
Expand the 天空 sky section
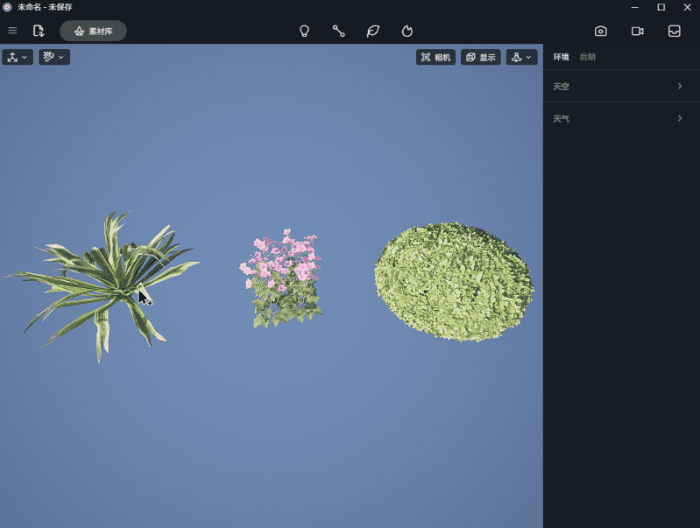pos(618,86)
